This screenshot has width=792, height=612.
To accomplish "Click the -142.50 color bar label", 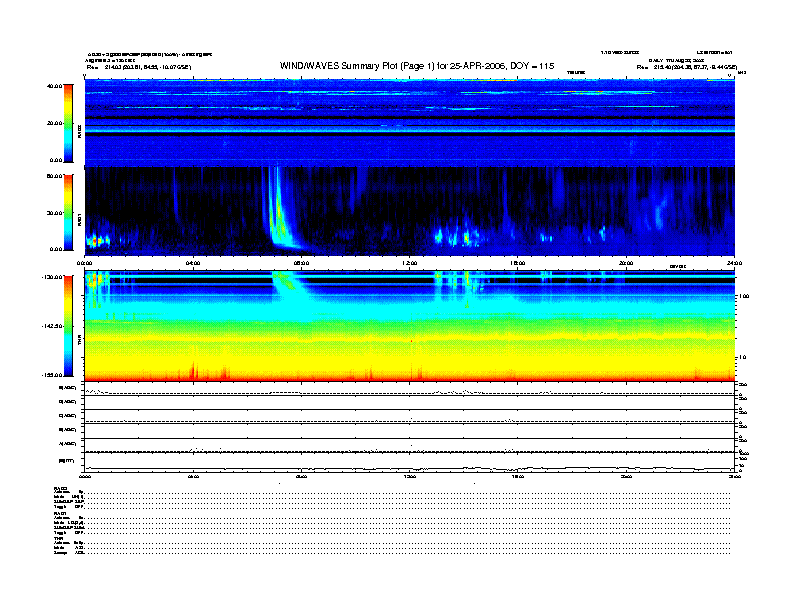I will (x=52, y=326).
